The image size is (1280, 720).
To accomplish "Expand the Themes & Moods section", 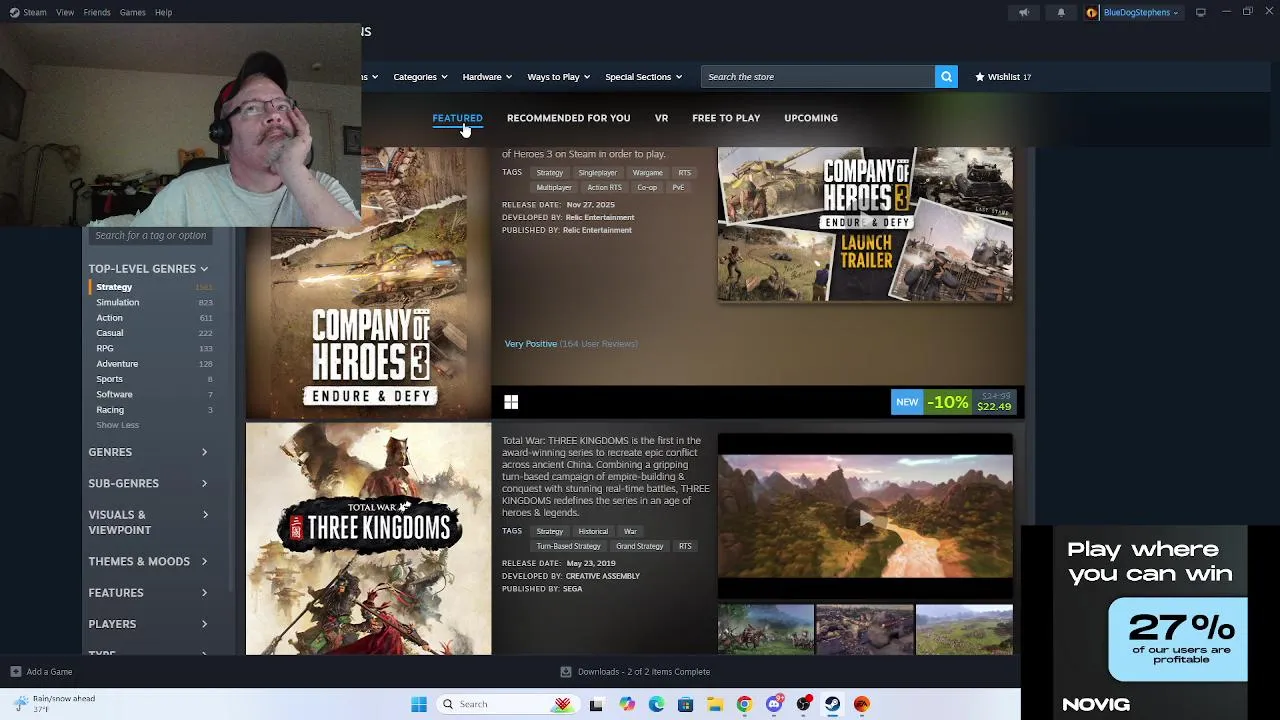I will [x=148, y=561].
